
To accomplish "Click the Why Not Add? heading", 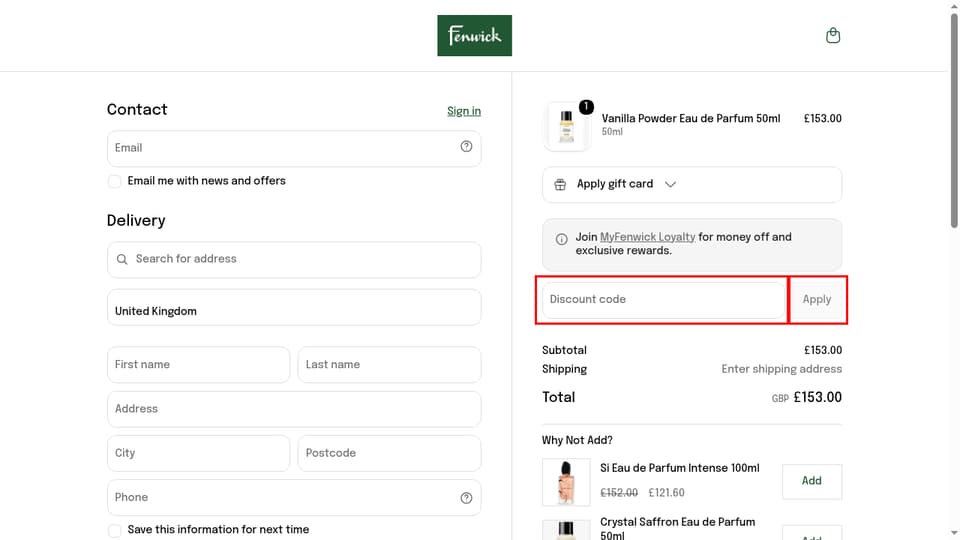I will [577, 440].
